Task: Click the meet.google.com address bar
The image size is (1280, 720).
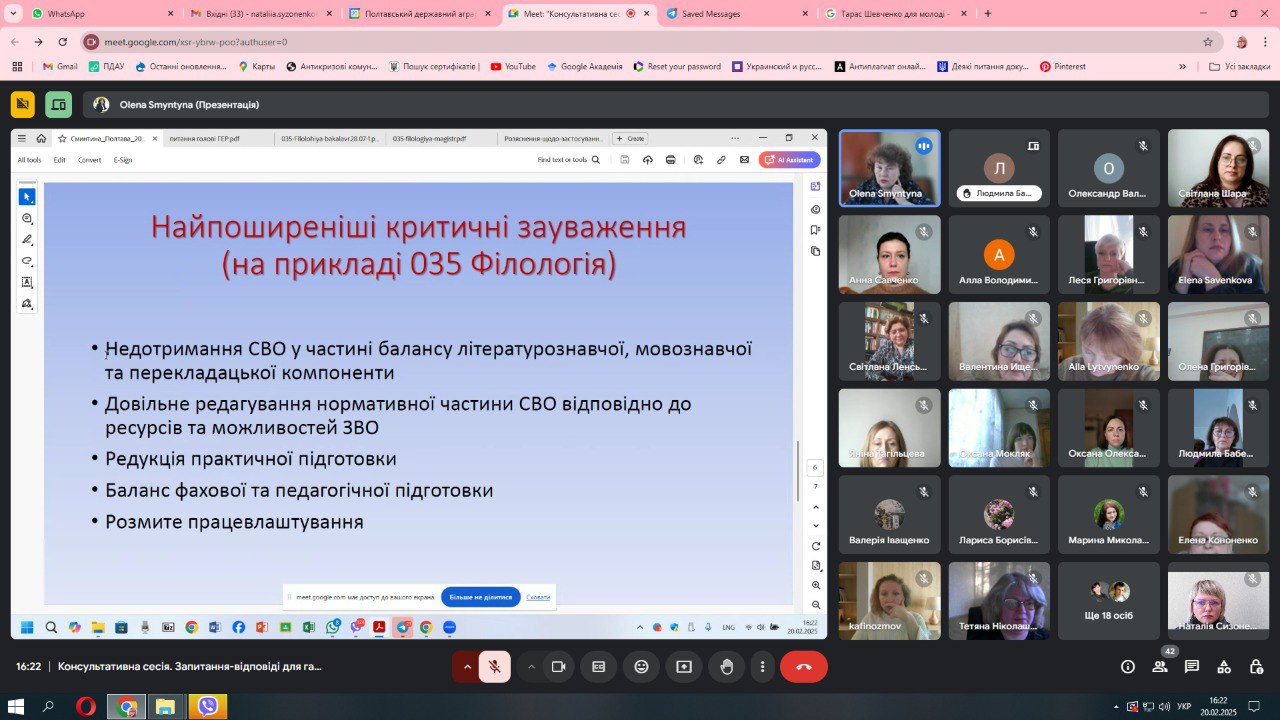Action: (640, 42)
